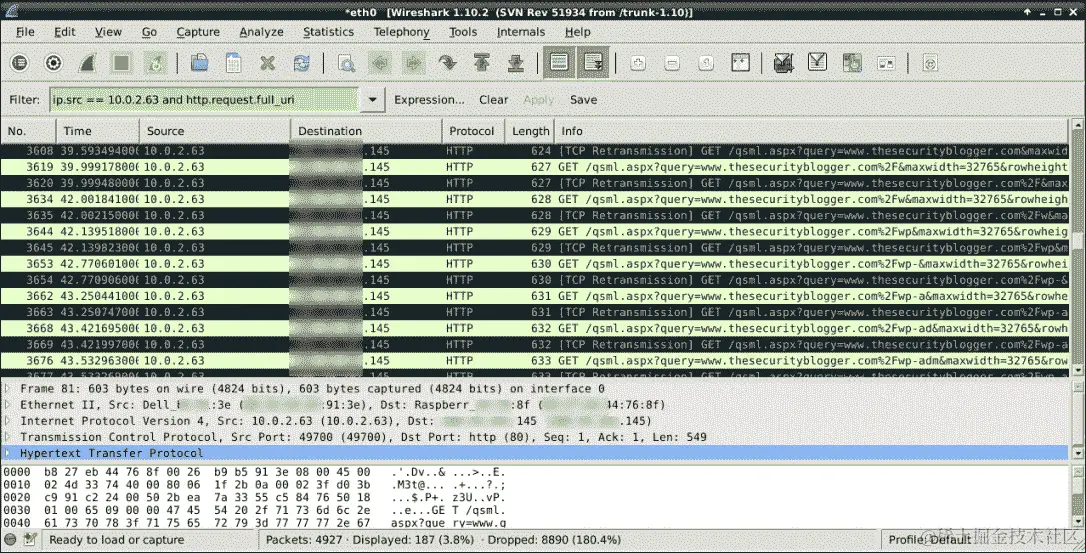The width and height of the screenshot is (1086, 553).
Task: Open the Help menu
Action: click(x=578, y=32)
